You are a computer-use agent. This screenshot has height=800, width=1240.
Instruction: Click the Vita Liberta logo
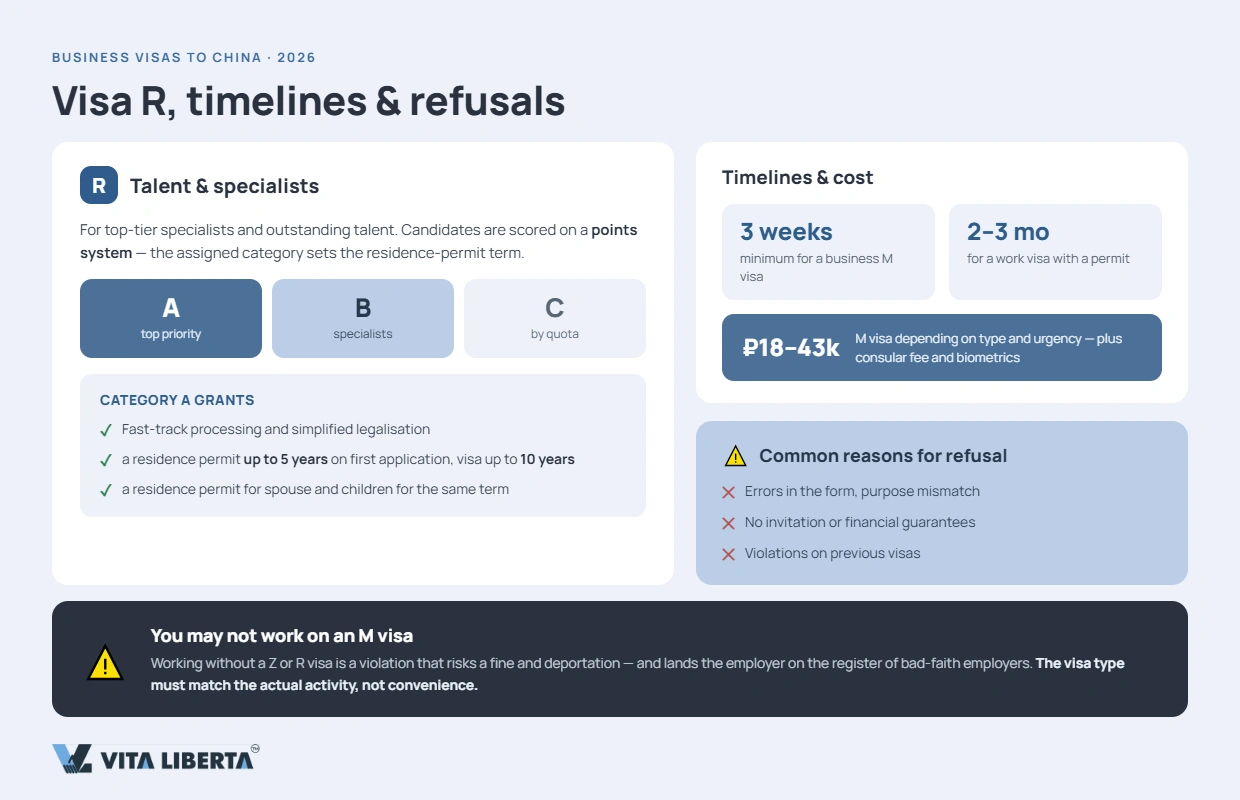pyautogui.click(x=156, y=758)
